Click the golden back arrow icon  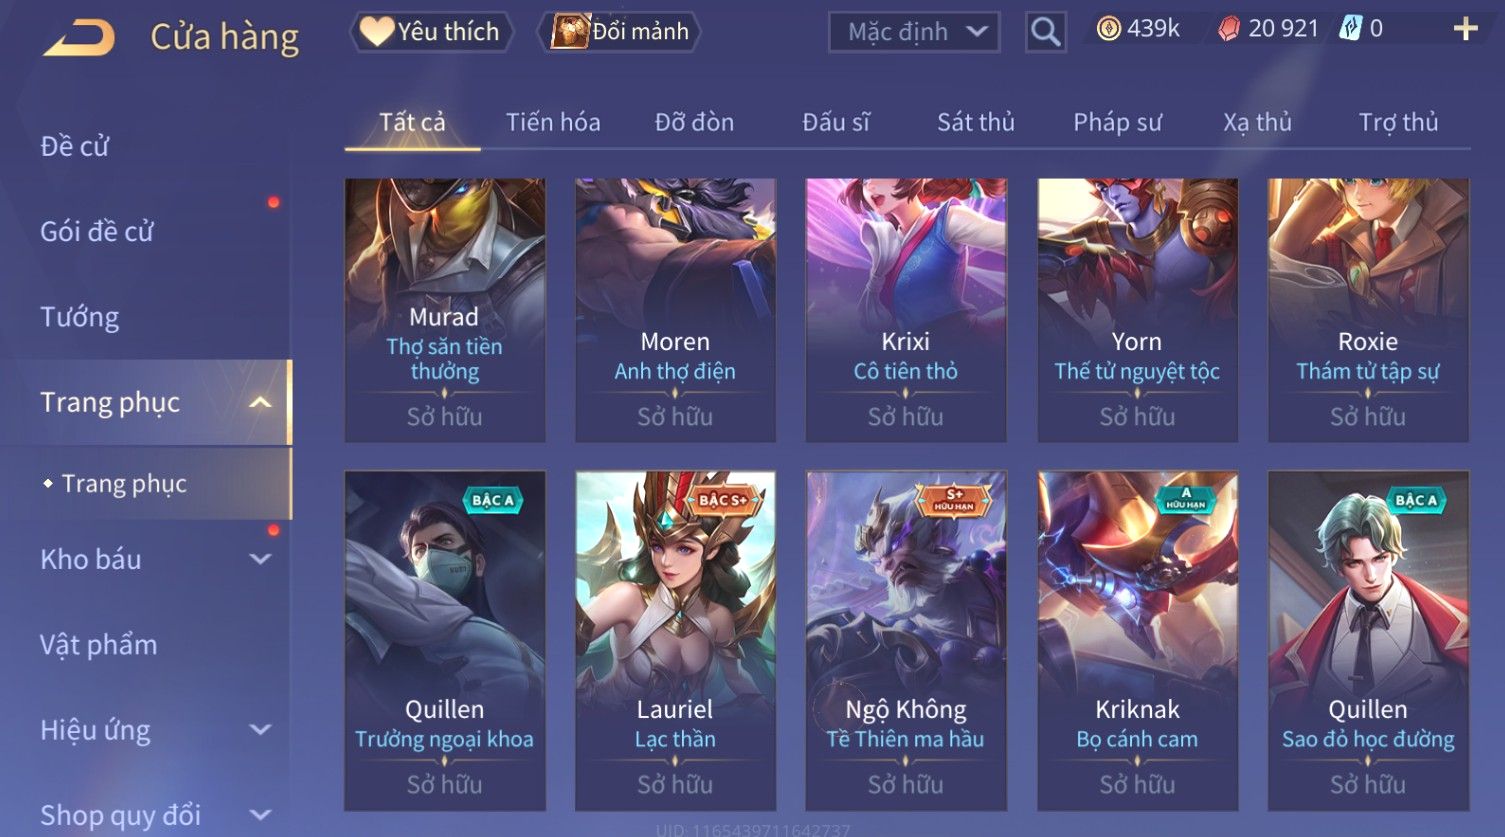click(79, 37)
